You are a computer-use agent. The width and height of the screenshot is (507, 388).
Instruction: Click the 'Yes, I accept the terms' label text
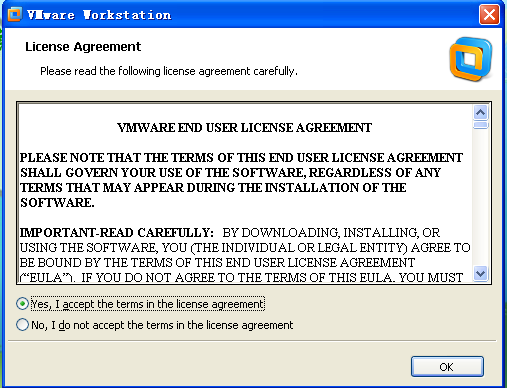148,304
